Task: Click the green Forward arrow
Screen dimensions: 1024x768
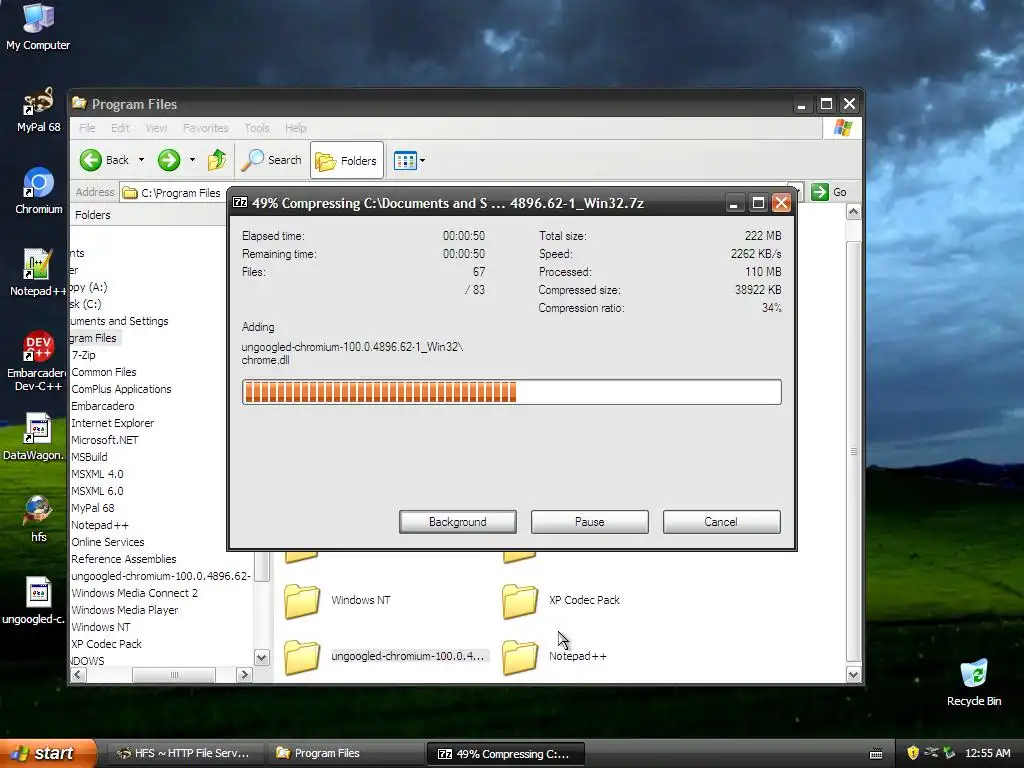Action: [169, 160]
